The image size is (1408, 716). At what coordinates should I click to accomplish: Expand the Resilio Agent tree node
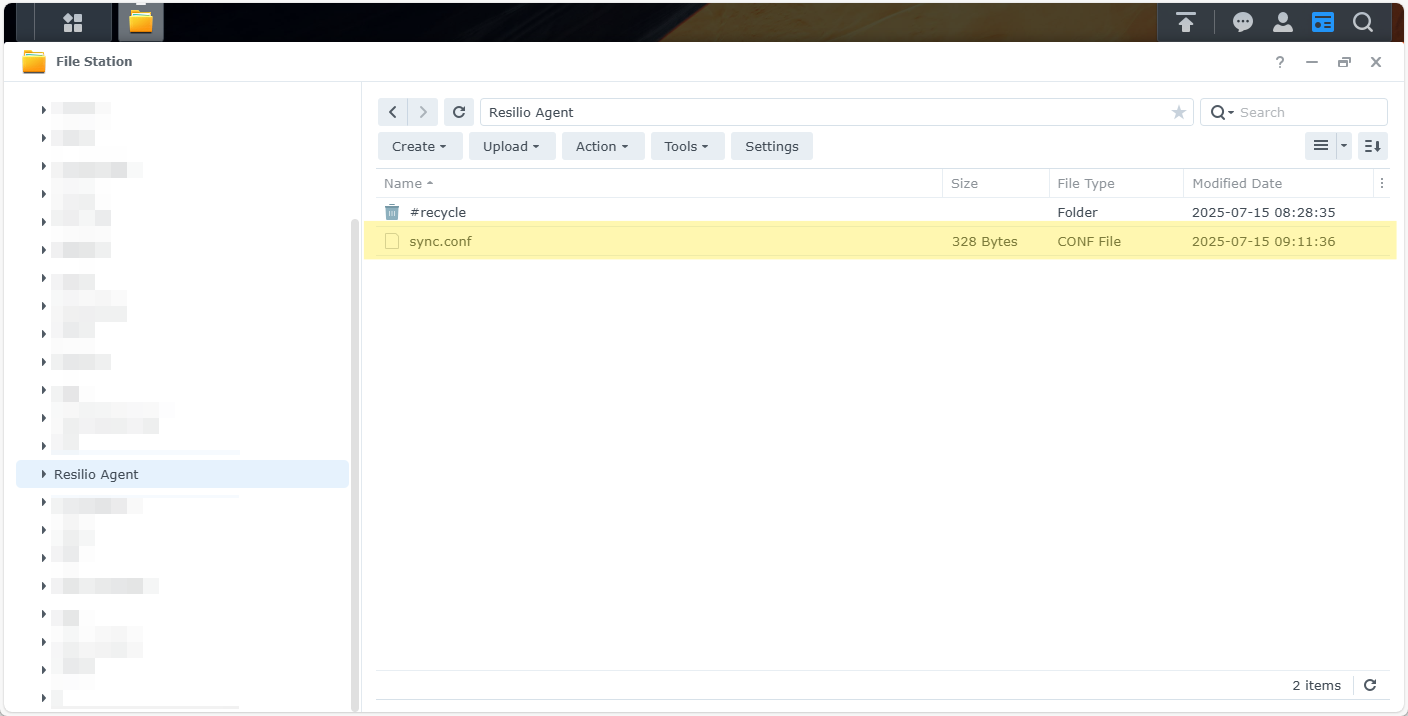pos(44,474)
